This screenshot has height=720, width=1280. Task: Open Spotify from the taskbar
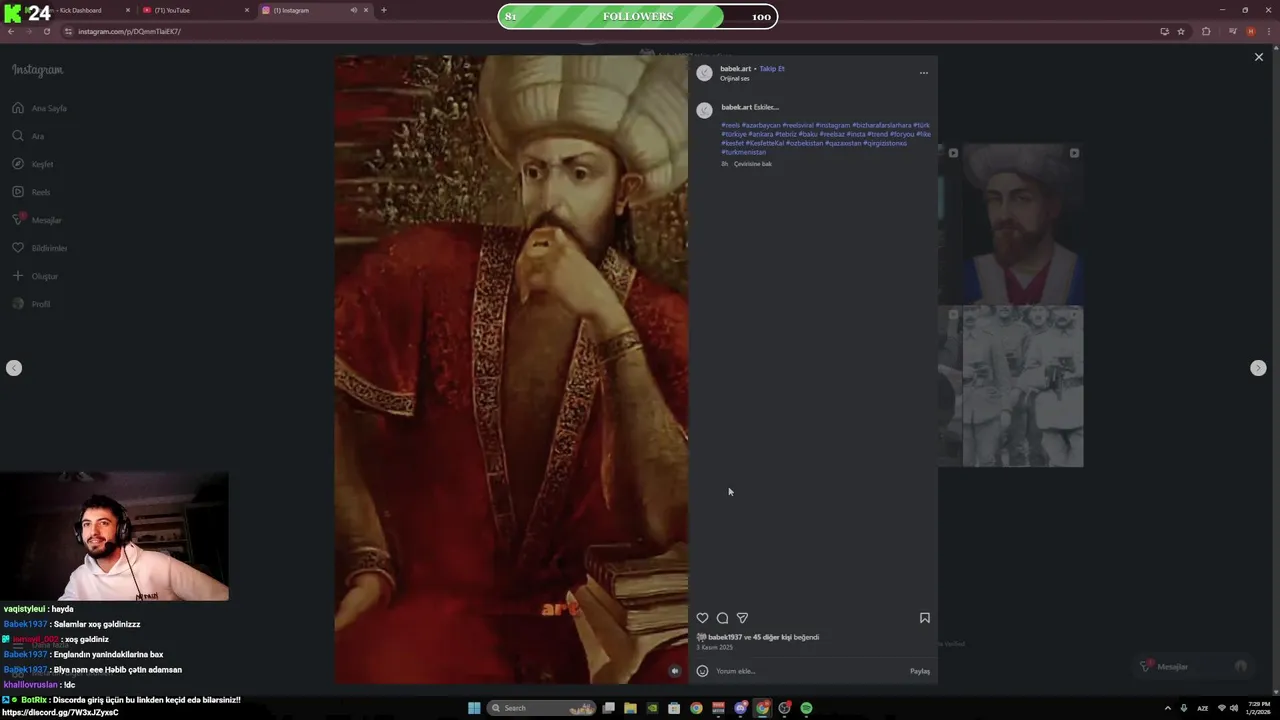[x=806, y=708]
